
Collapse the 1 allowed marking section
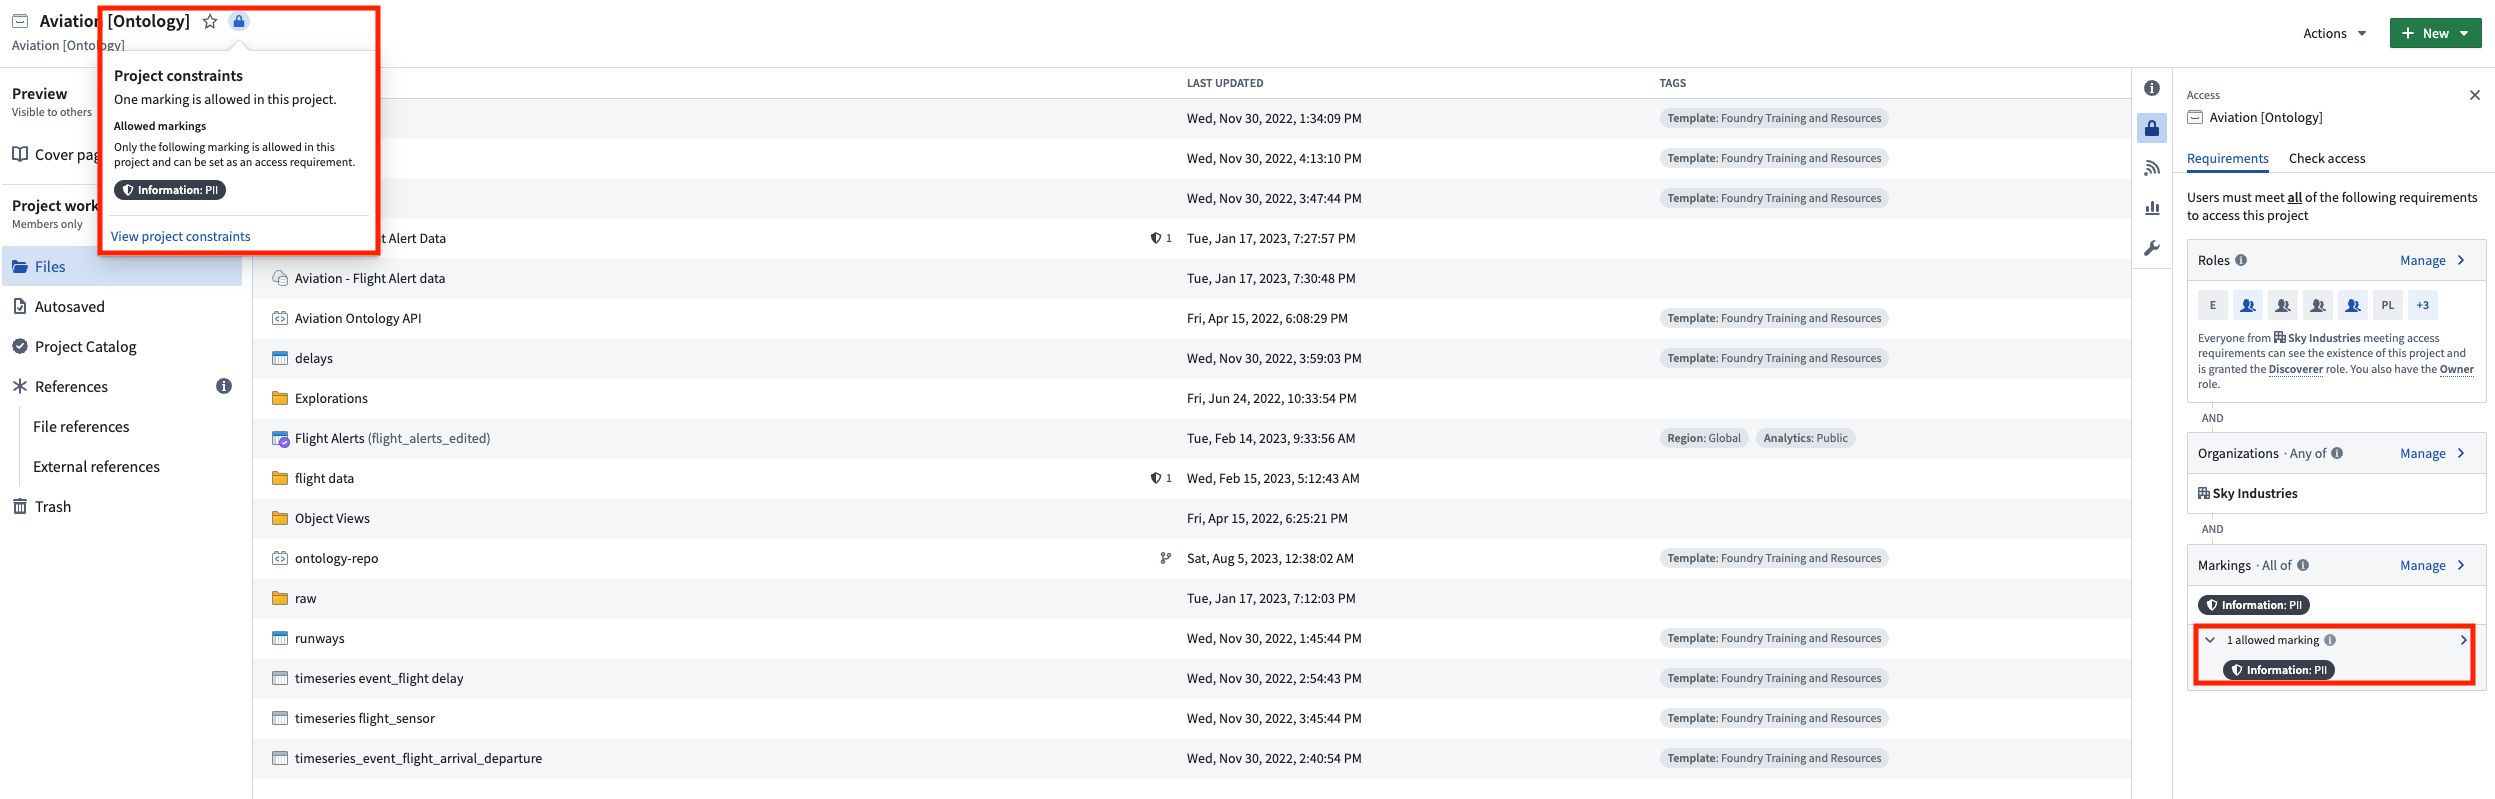(2210, 640)
